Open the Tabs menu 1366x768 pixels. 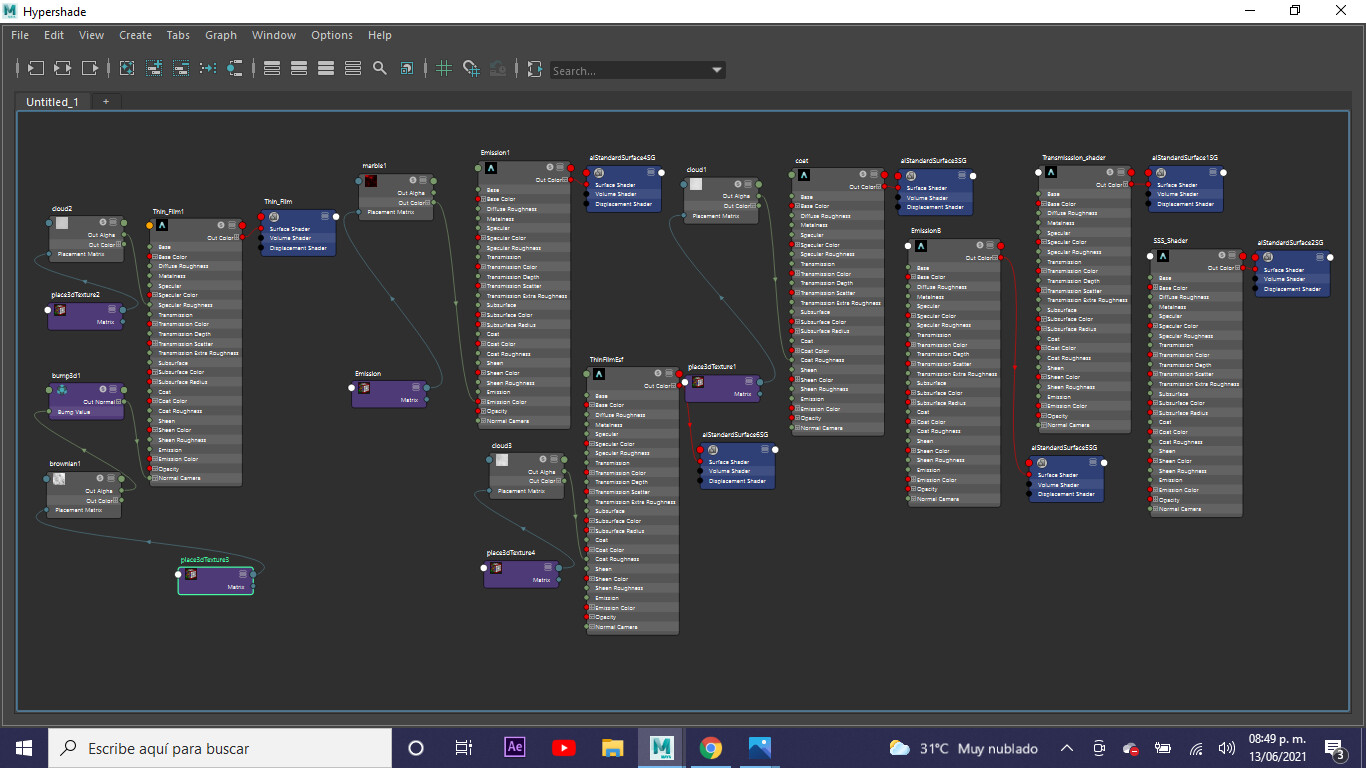(178, 35)
